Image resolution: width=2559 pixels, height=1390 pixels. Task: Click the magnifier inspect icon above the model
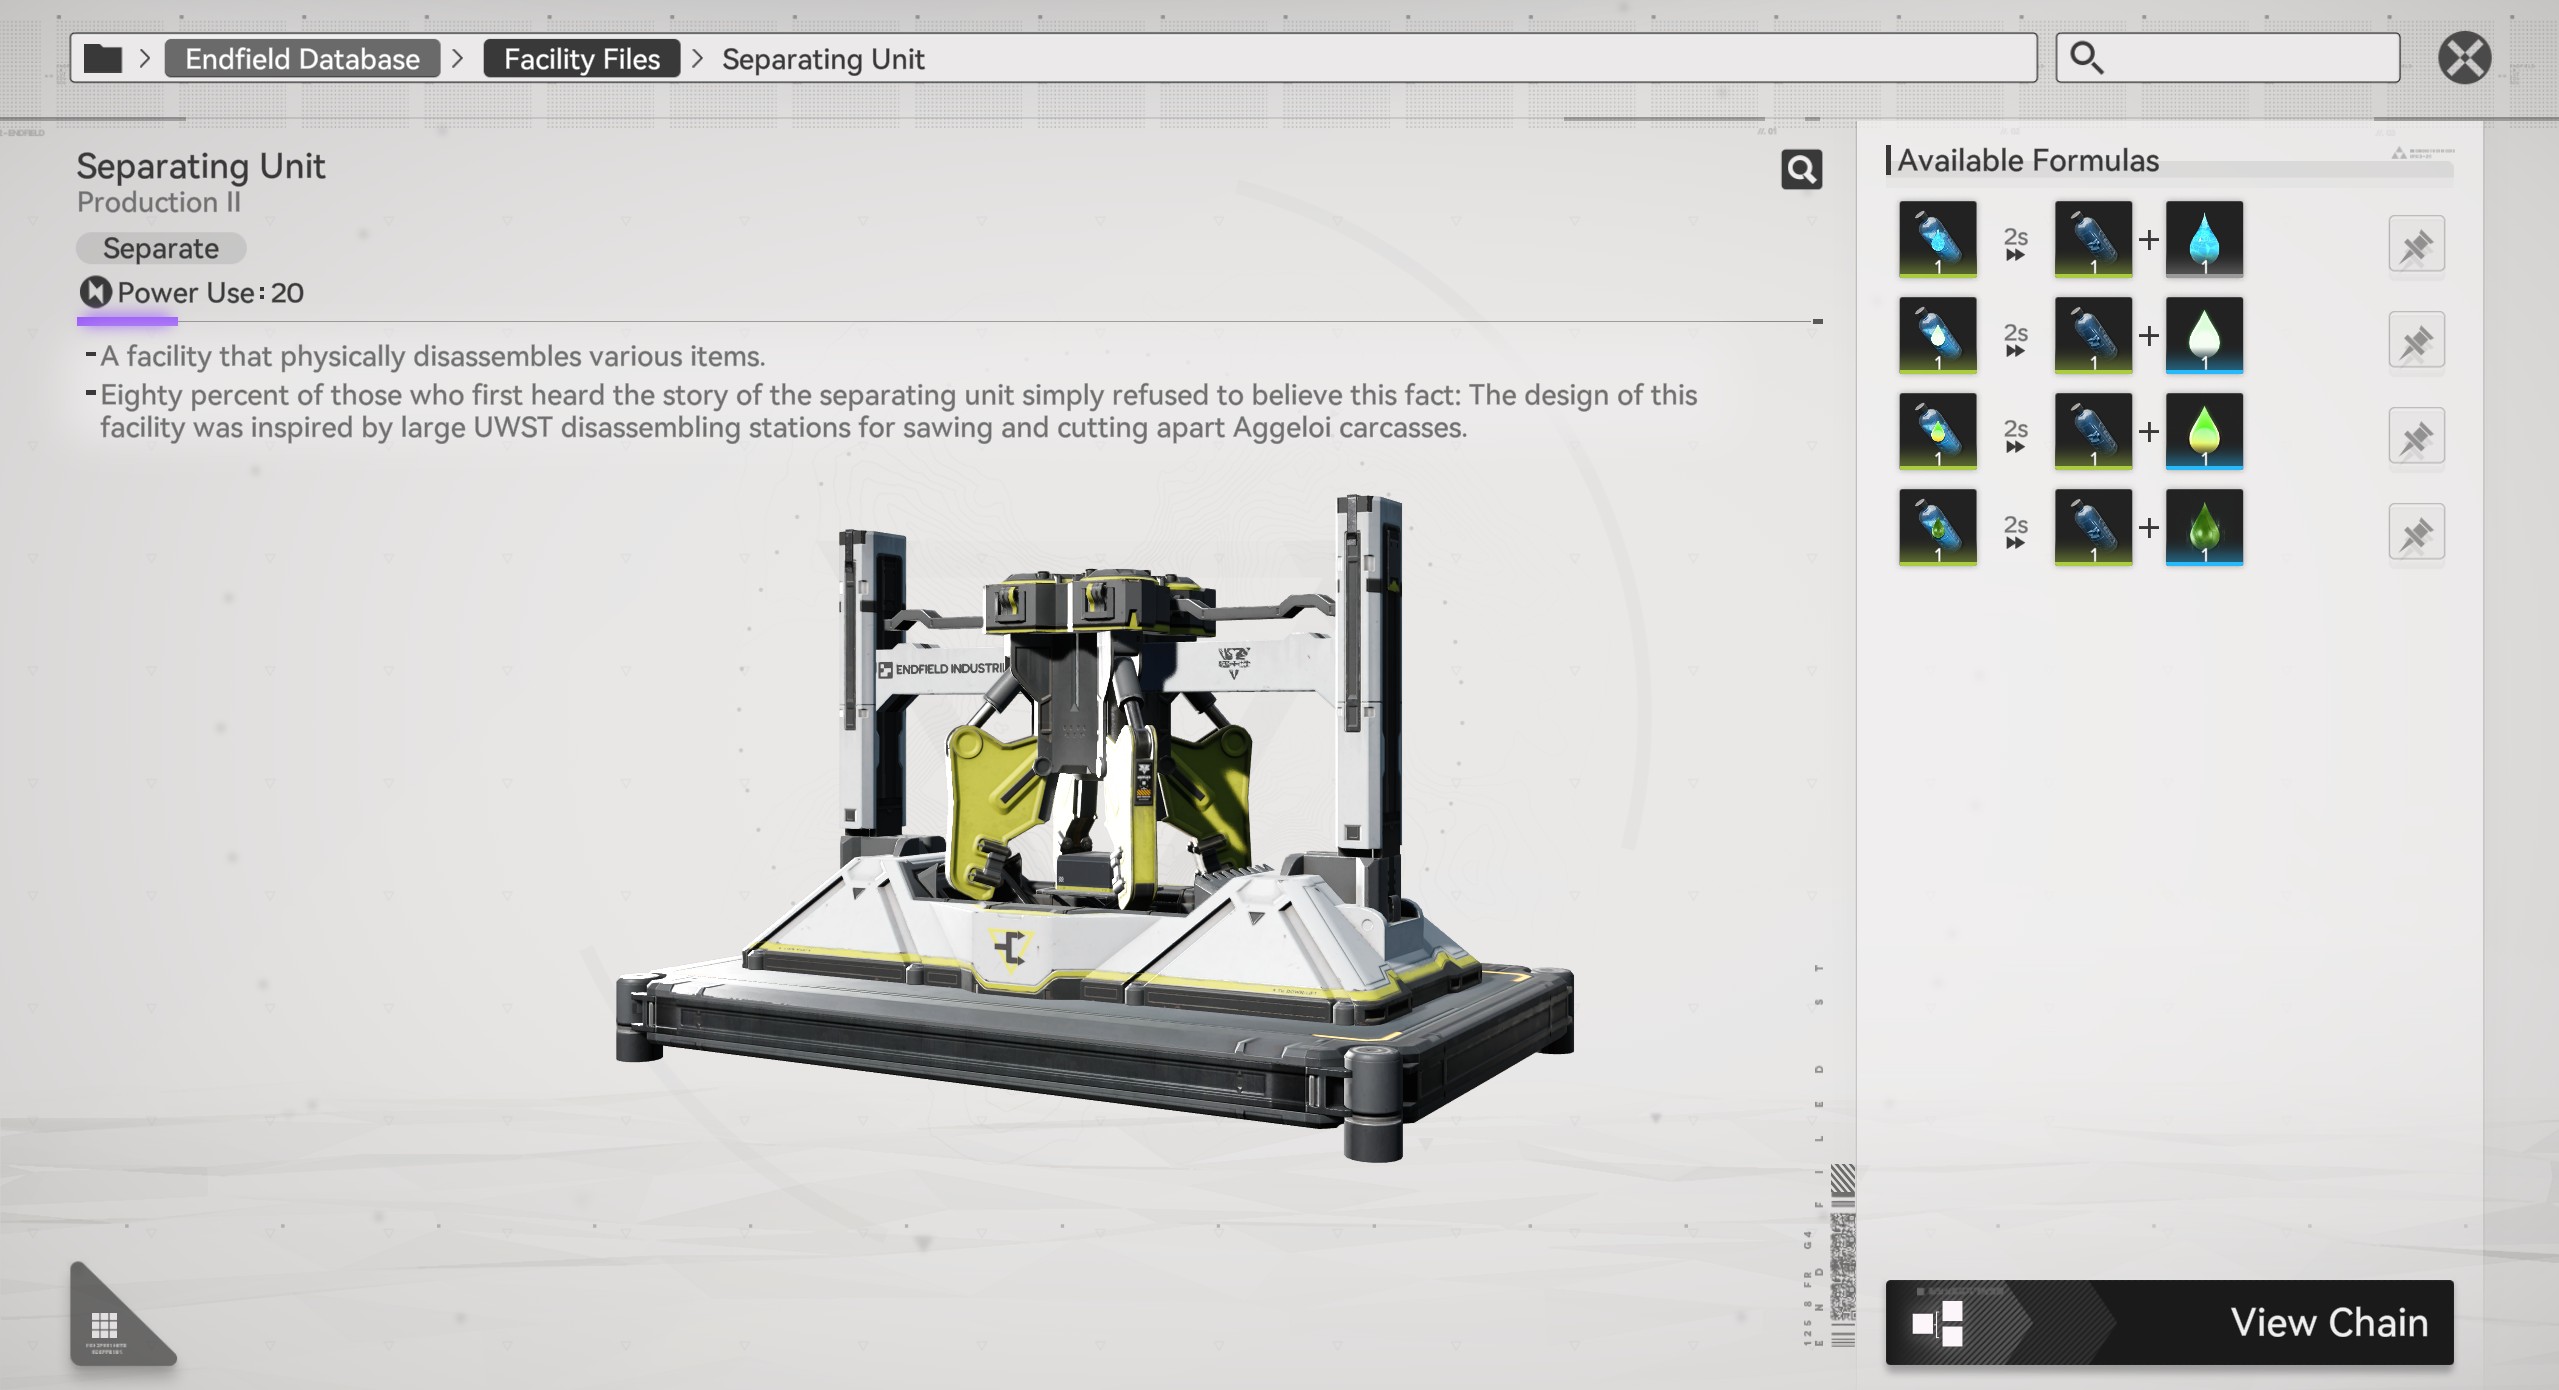coord(1801,170)
